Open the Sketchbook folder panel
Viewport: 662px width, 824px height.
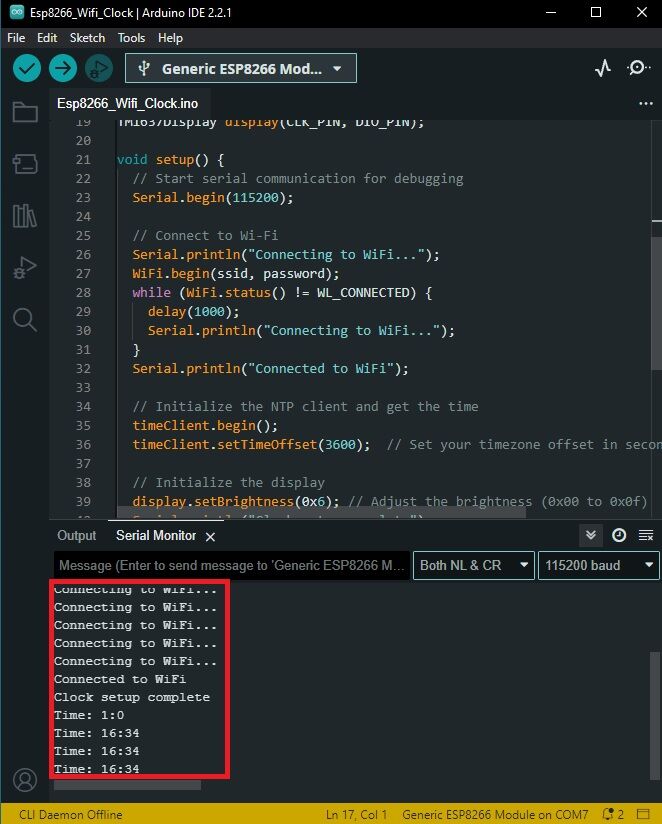[25, 111]
